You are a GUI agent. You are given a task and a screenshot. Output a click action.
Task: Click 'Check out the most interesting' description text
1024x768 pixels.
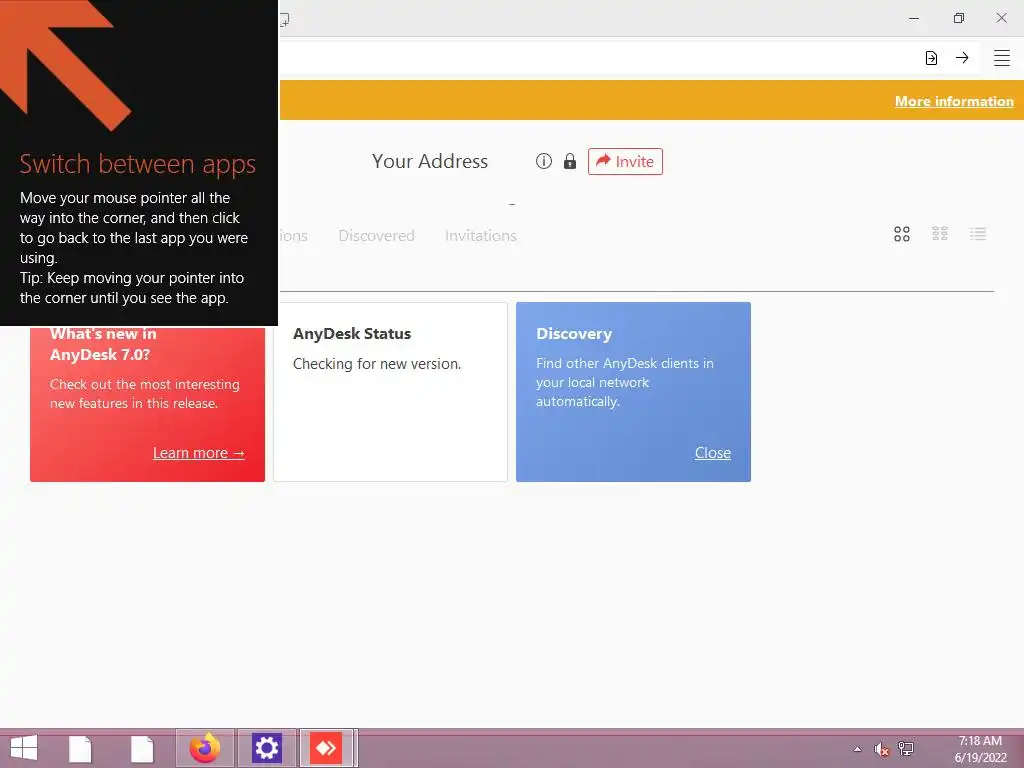(x=144, y=394)
